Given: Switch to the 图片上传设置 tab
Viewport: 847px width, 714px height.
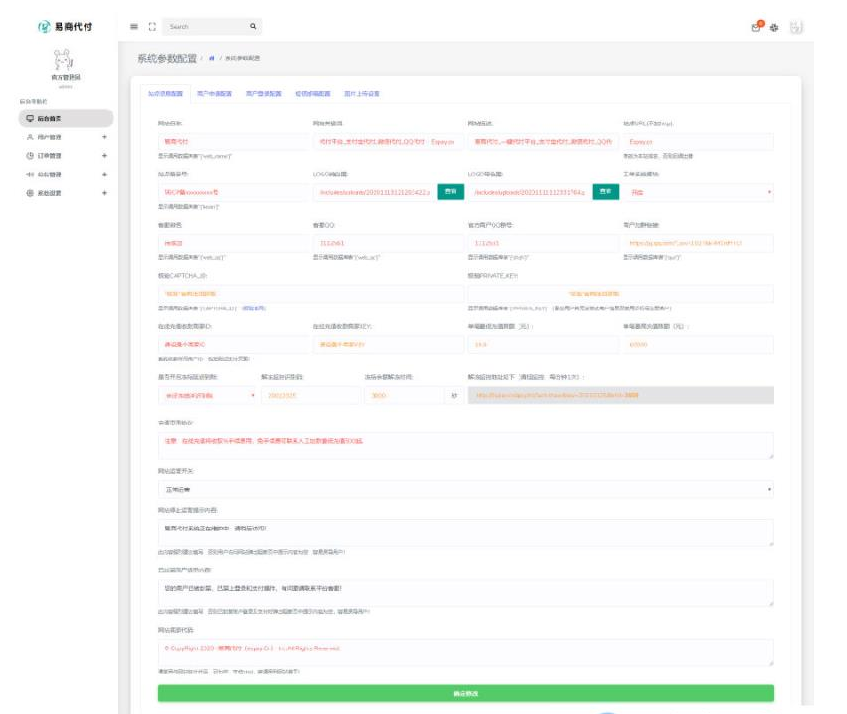Looking at the screenshot, I should point(361,94).
